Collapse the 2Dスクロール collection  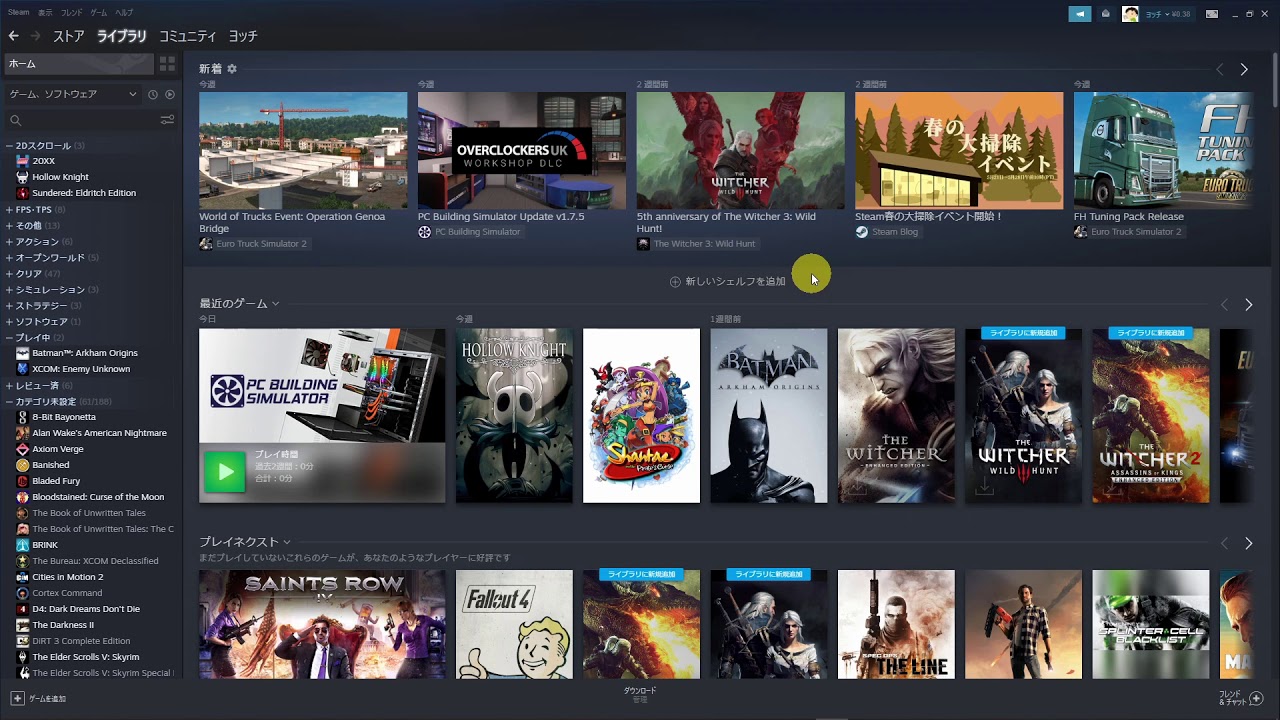9,146
